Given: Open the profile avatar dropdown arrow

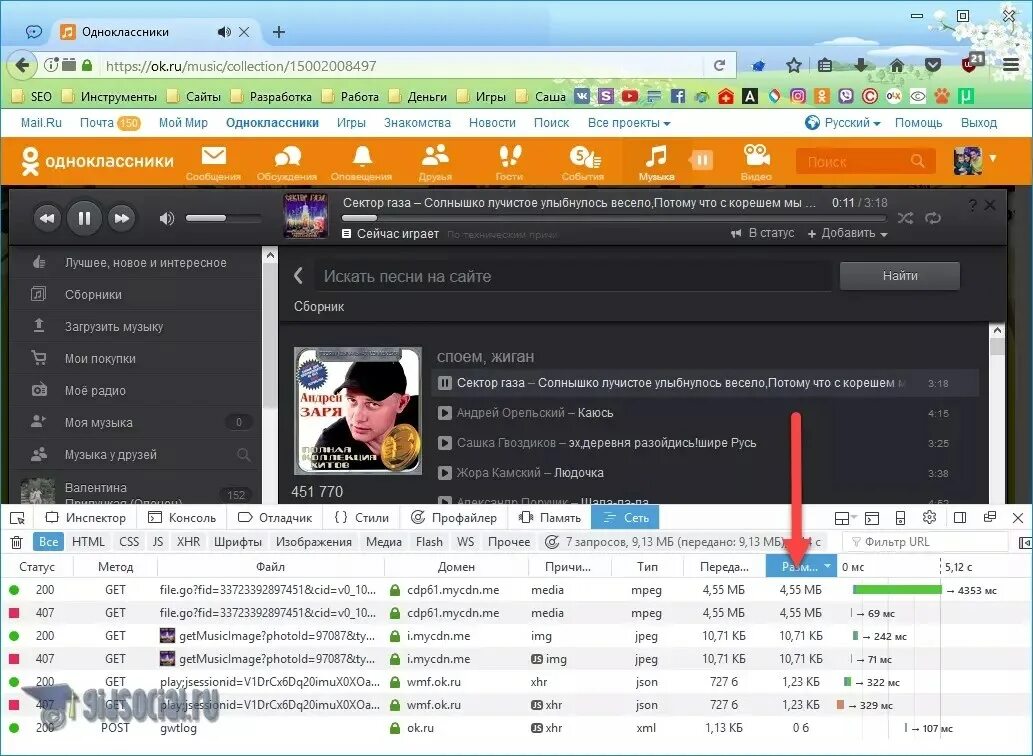Looking at the screenshot, I should 993,158.
